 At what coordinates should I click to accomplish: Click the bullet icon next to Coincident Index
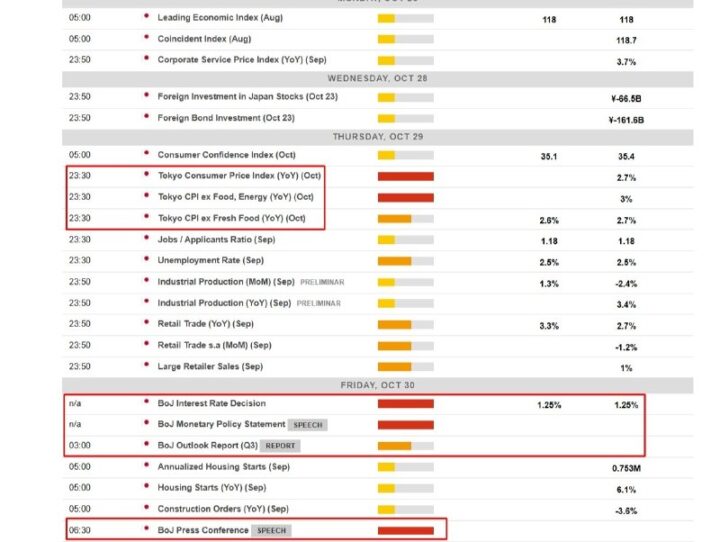click(146, 37)
